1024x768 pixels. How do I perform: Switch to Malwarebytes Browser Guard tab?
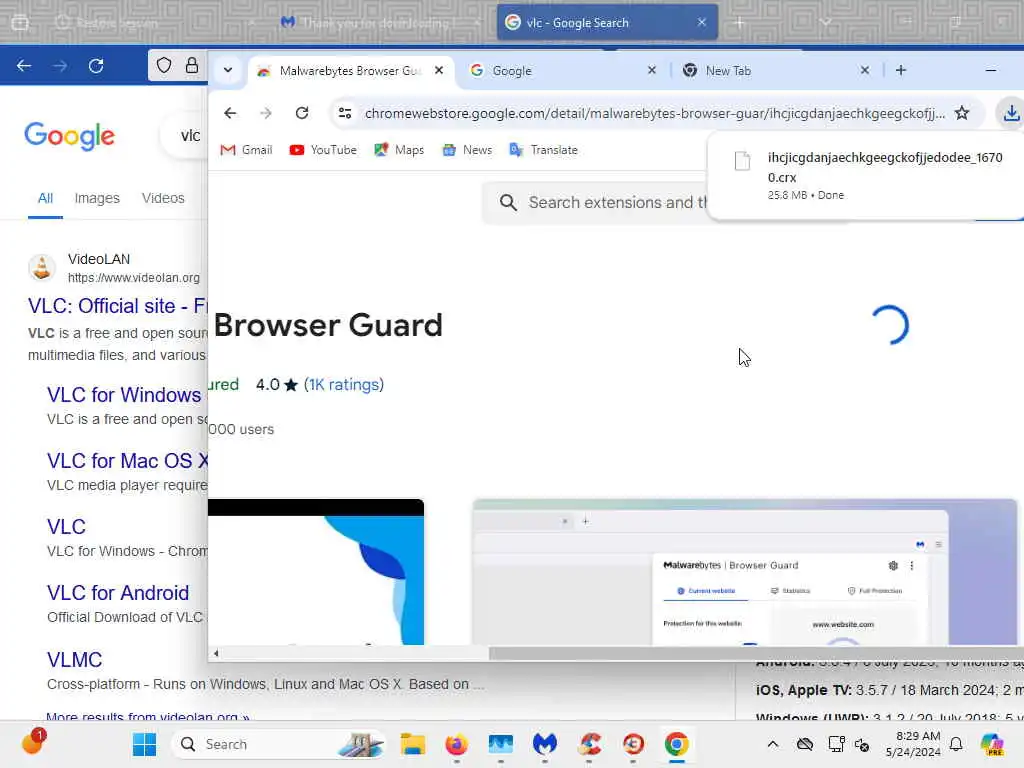coord(349,71)
